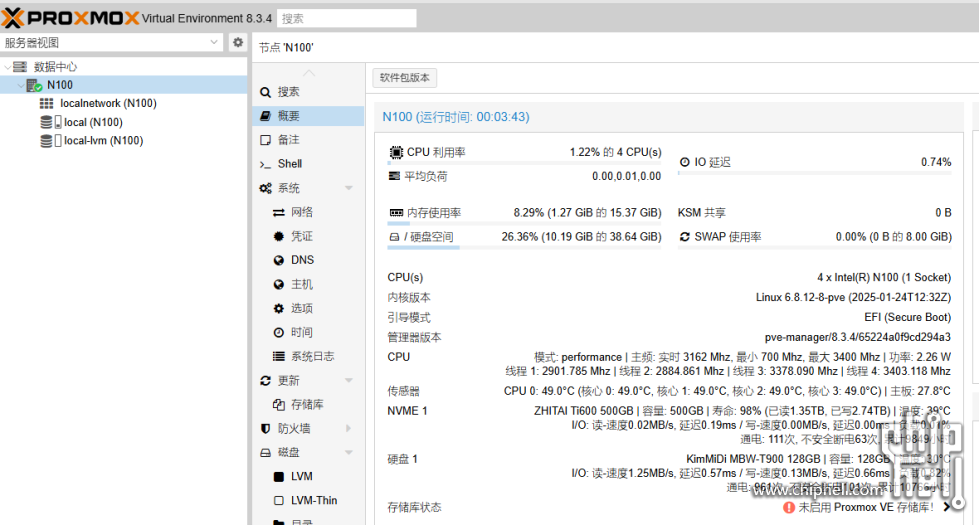Click the 软件包版本 button

(405, 78)
